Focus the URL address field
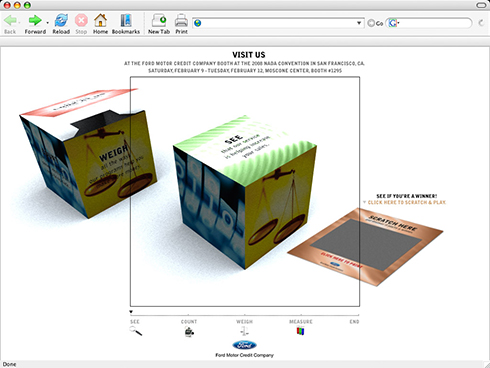This screenshot has width=490, height=368. click(278, 23)
